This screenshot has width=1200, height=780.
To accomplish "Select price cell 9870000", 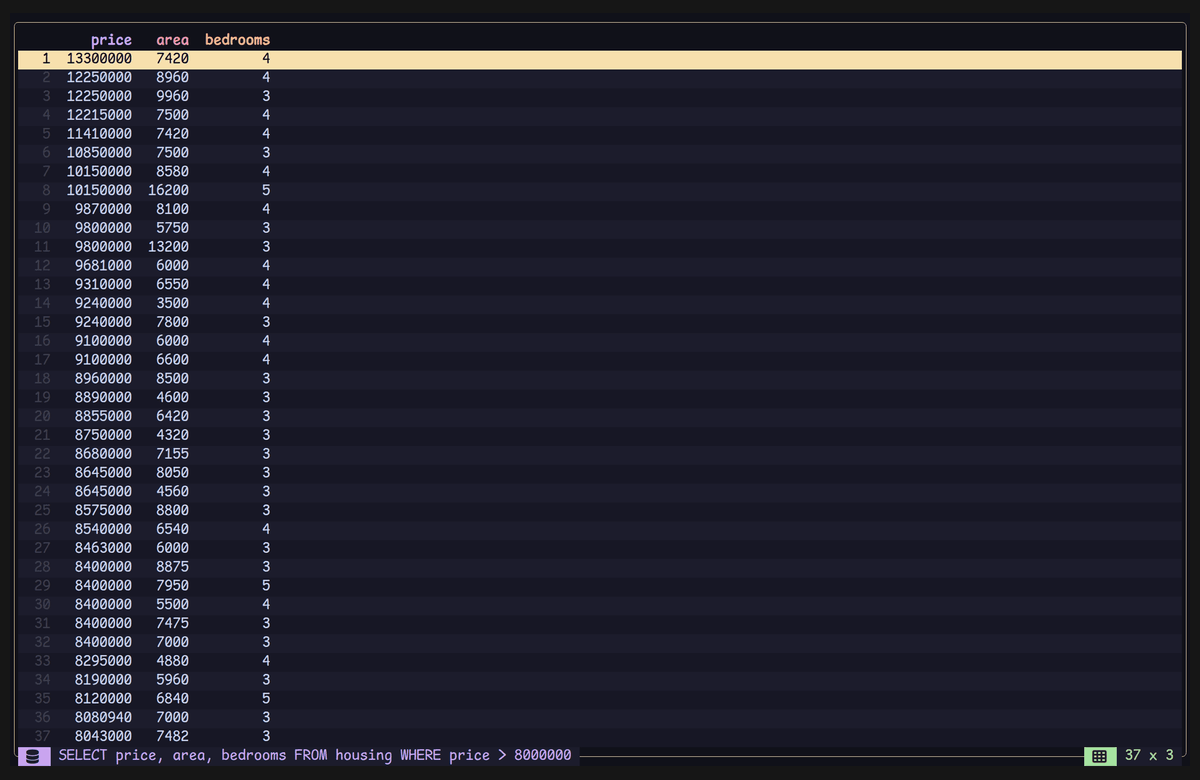I will click(x=103, y=209).
